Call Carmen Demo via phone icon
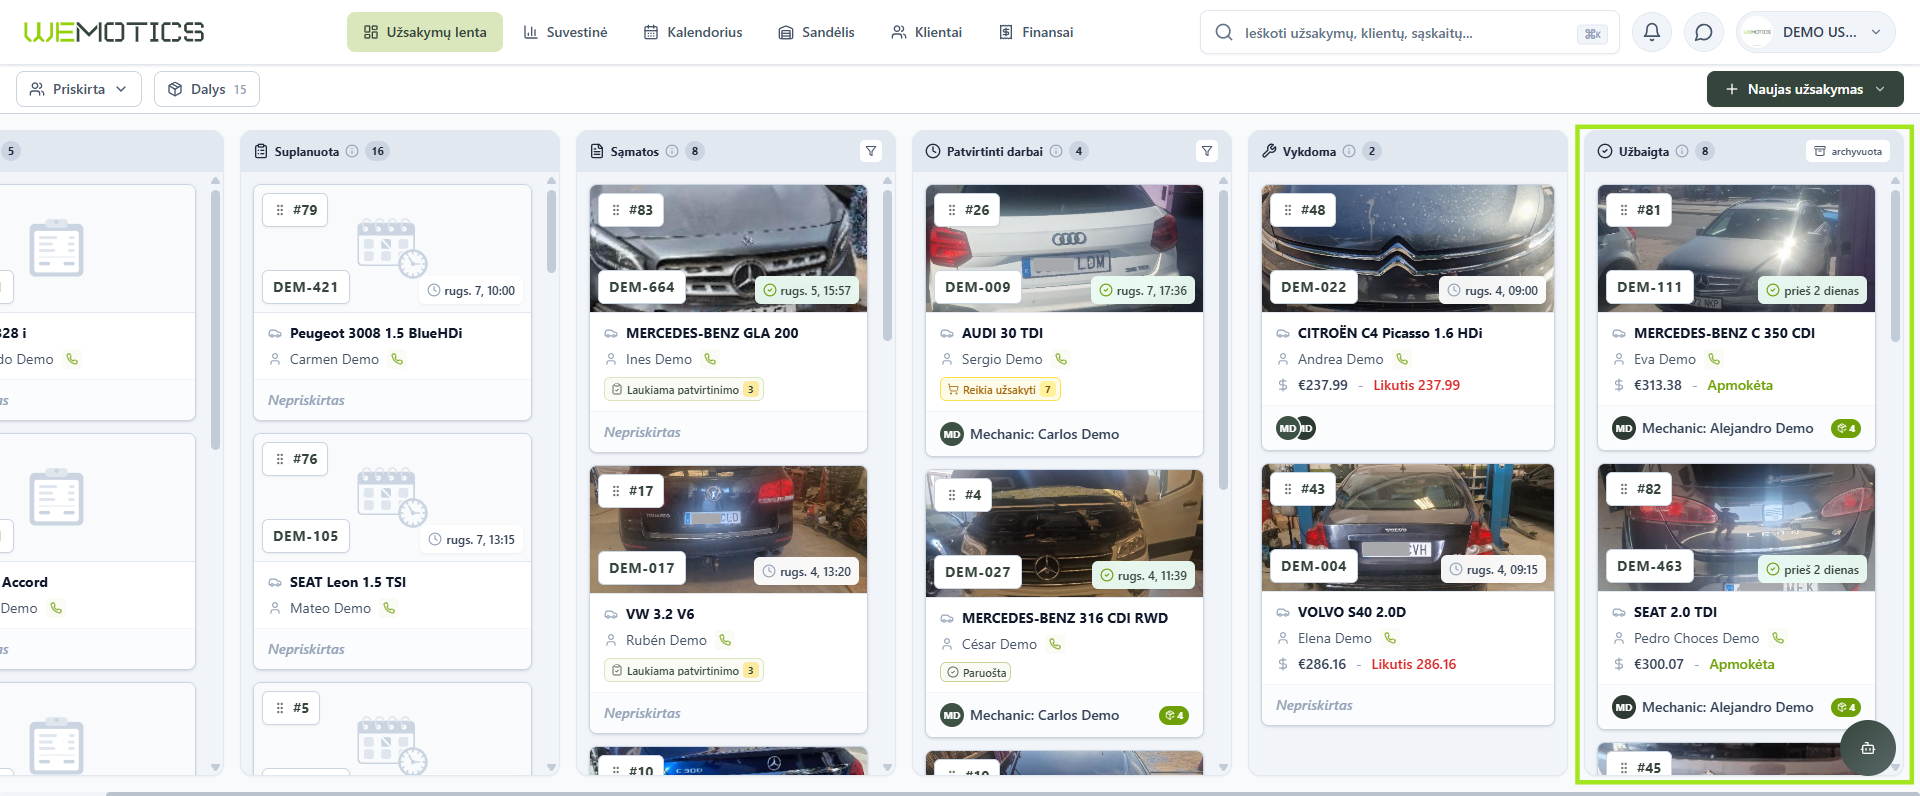 click(x=397, y=359)
